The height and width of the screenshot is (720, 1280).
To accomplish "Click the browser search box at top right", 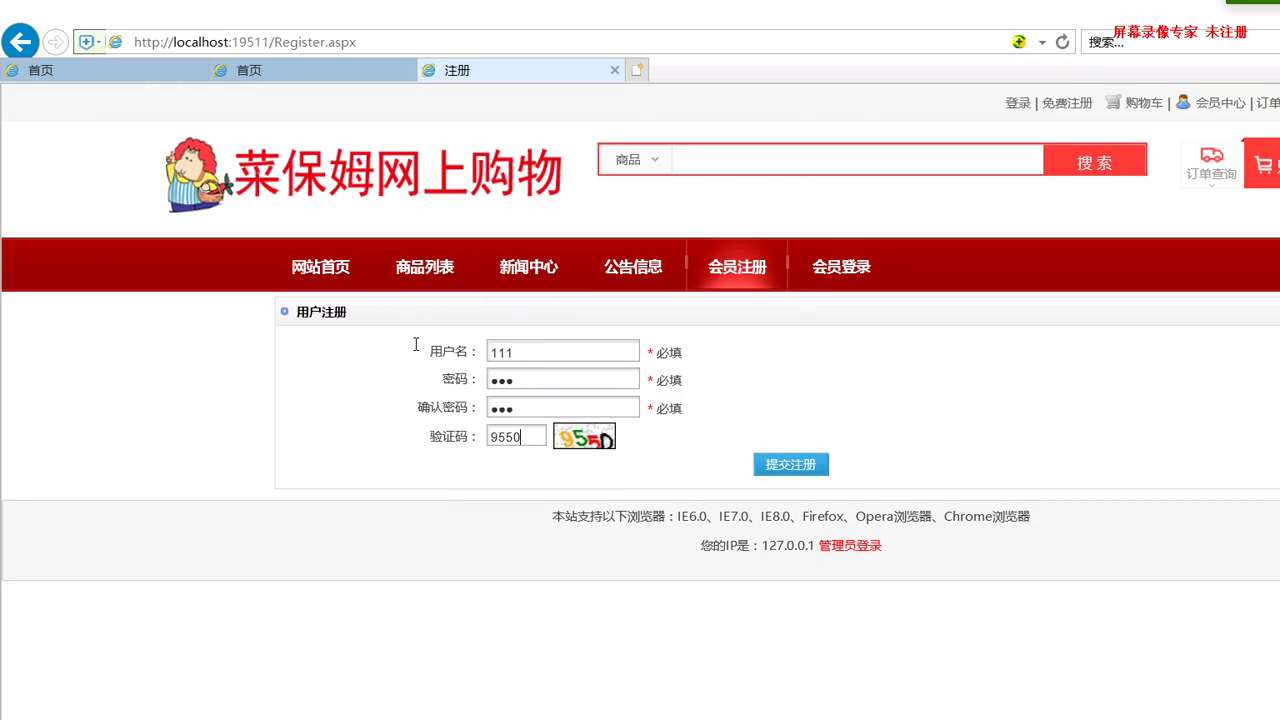I will (1180, 42).
